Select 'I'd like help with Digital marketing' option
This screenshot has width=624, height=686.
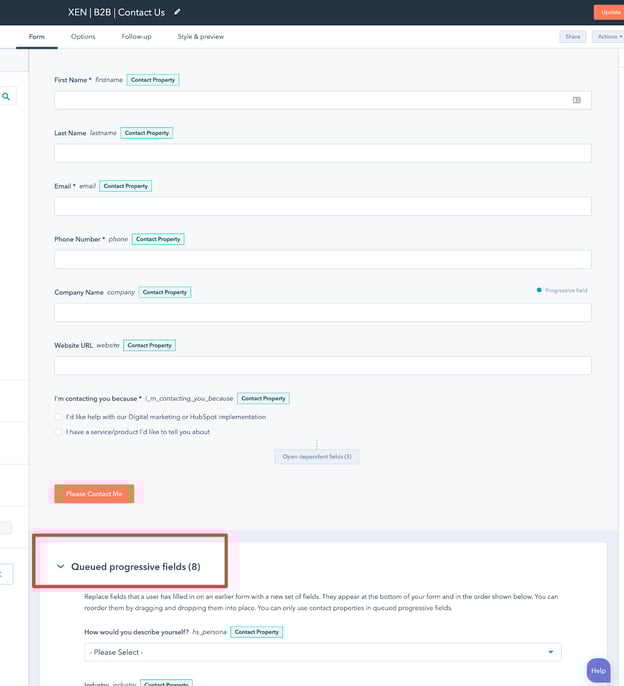[59, 417]
